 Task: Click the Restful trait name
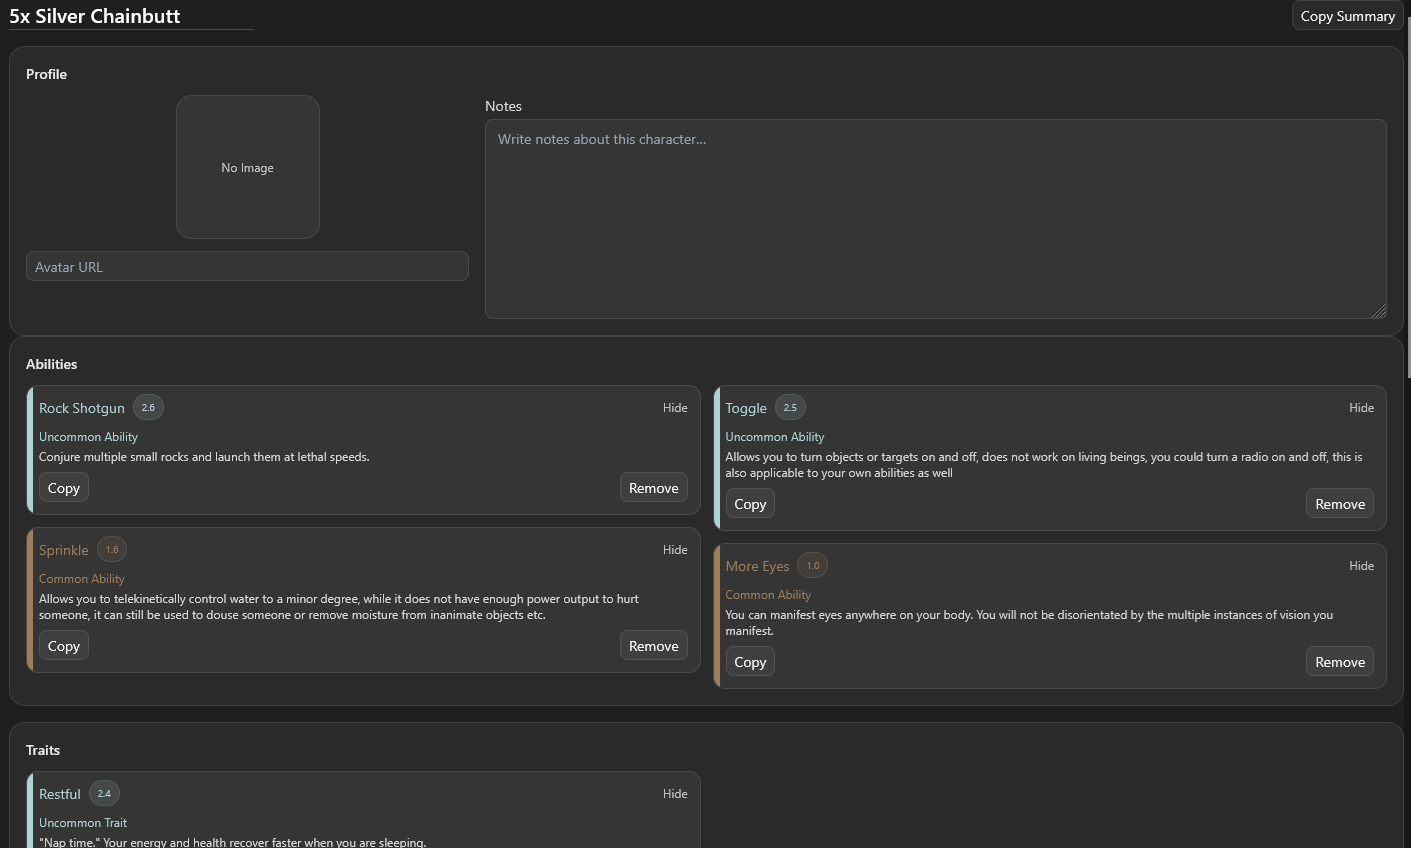[60, 794]
